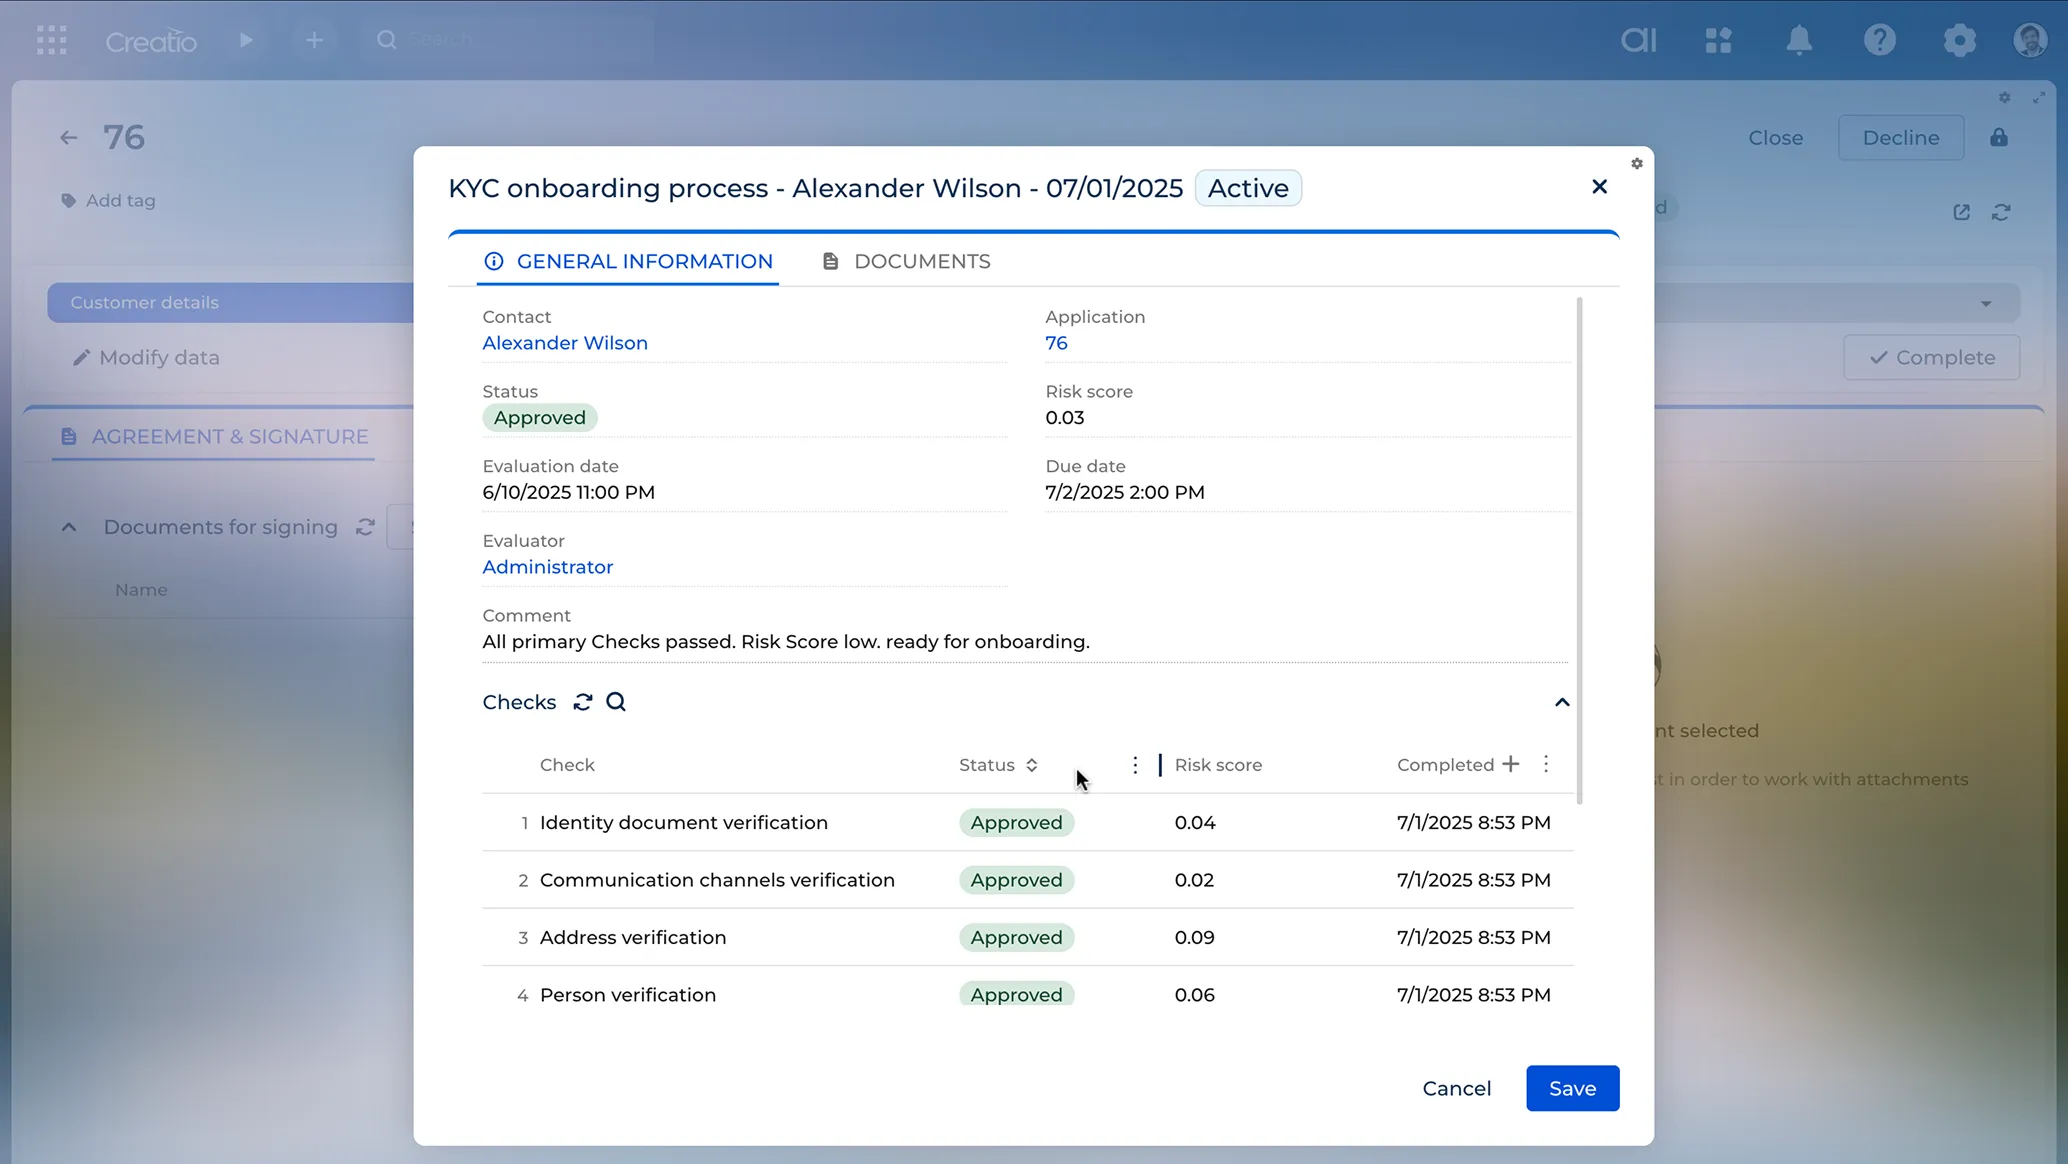Open the dialog settings gear above the close button

click(x=1636, y=163)
